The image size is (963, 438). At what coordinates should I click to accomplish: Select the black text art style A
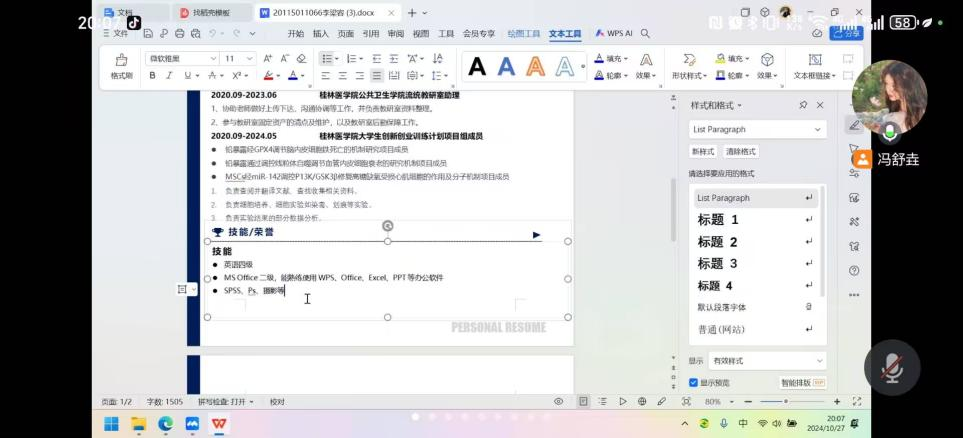click(477, 67)
